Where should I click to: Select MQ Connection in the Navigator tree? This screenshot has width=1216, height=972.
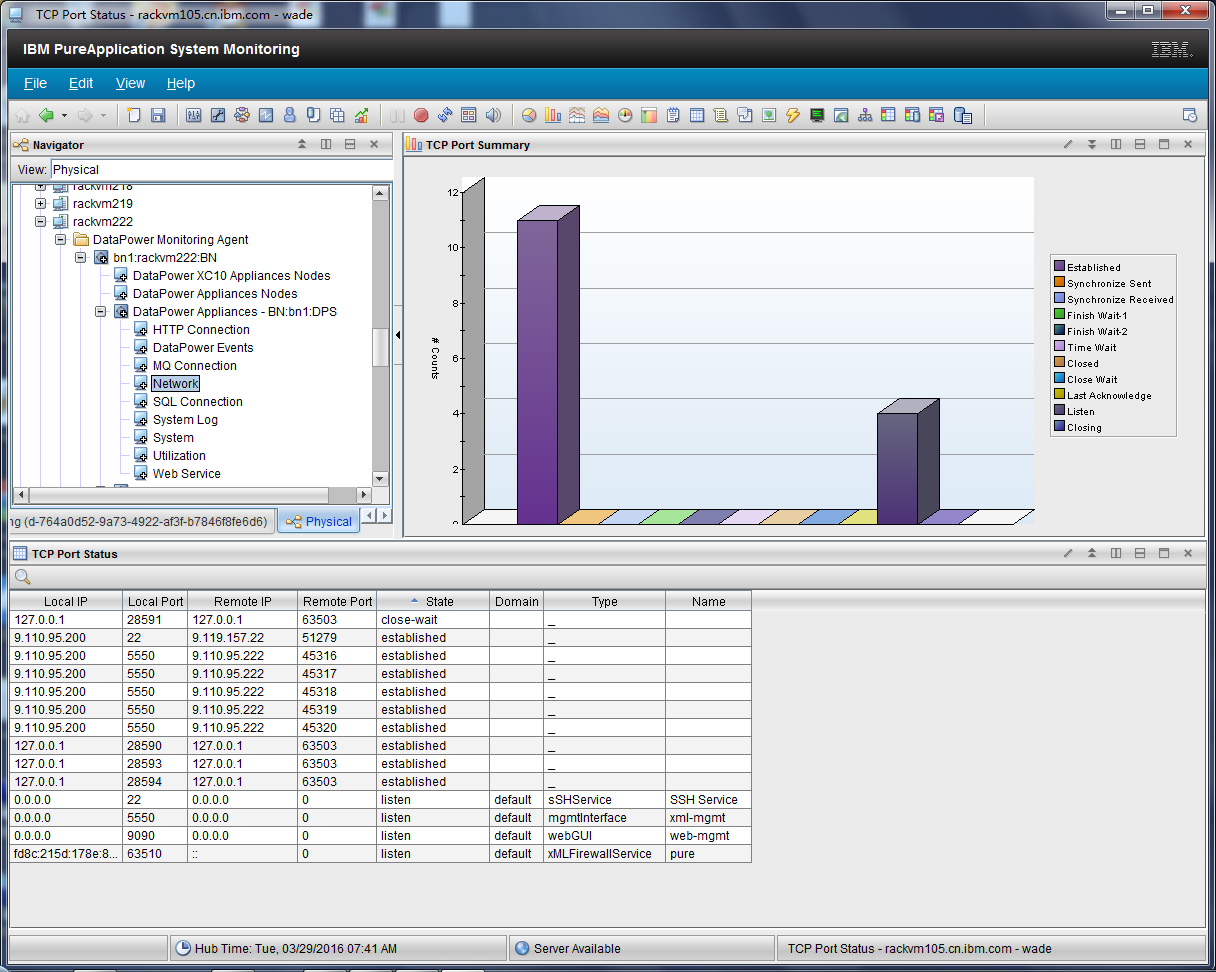[x=194, y=365]
